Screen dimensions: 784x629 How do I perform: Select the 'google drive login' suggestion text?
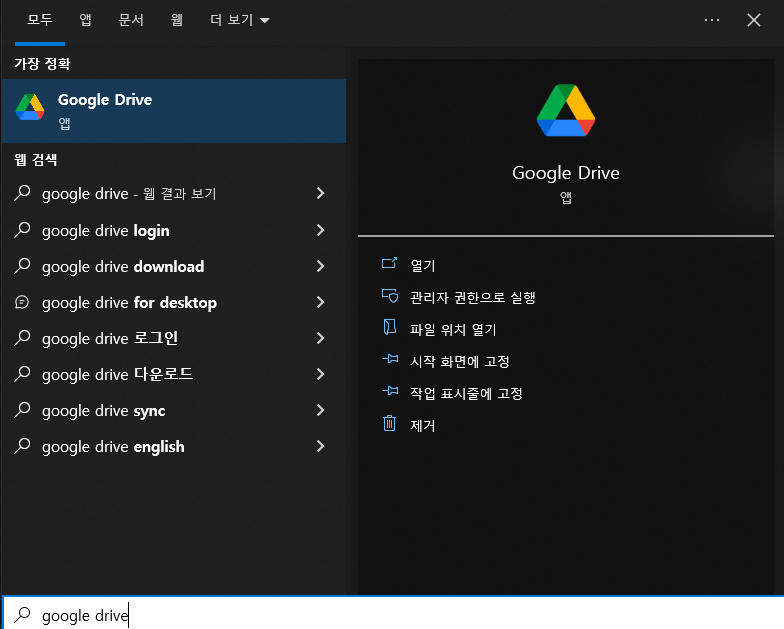pos(106,230)
